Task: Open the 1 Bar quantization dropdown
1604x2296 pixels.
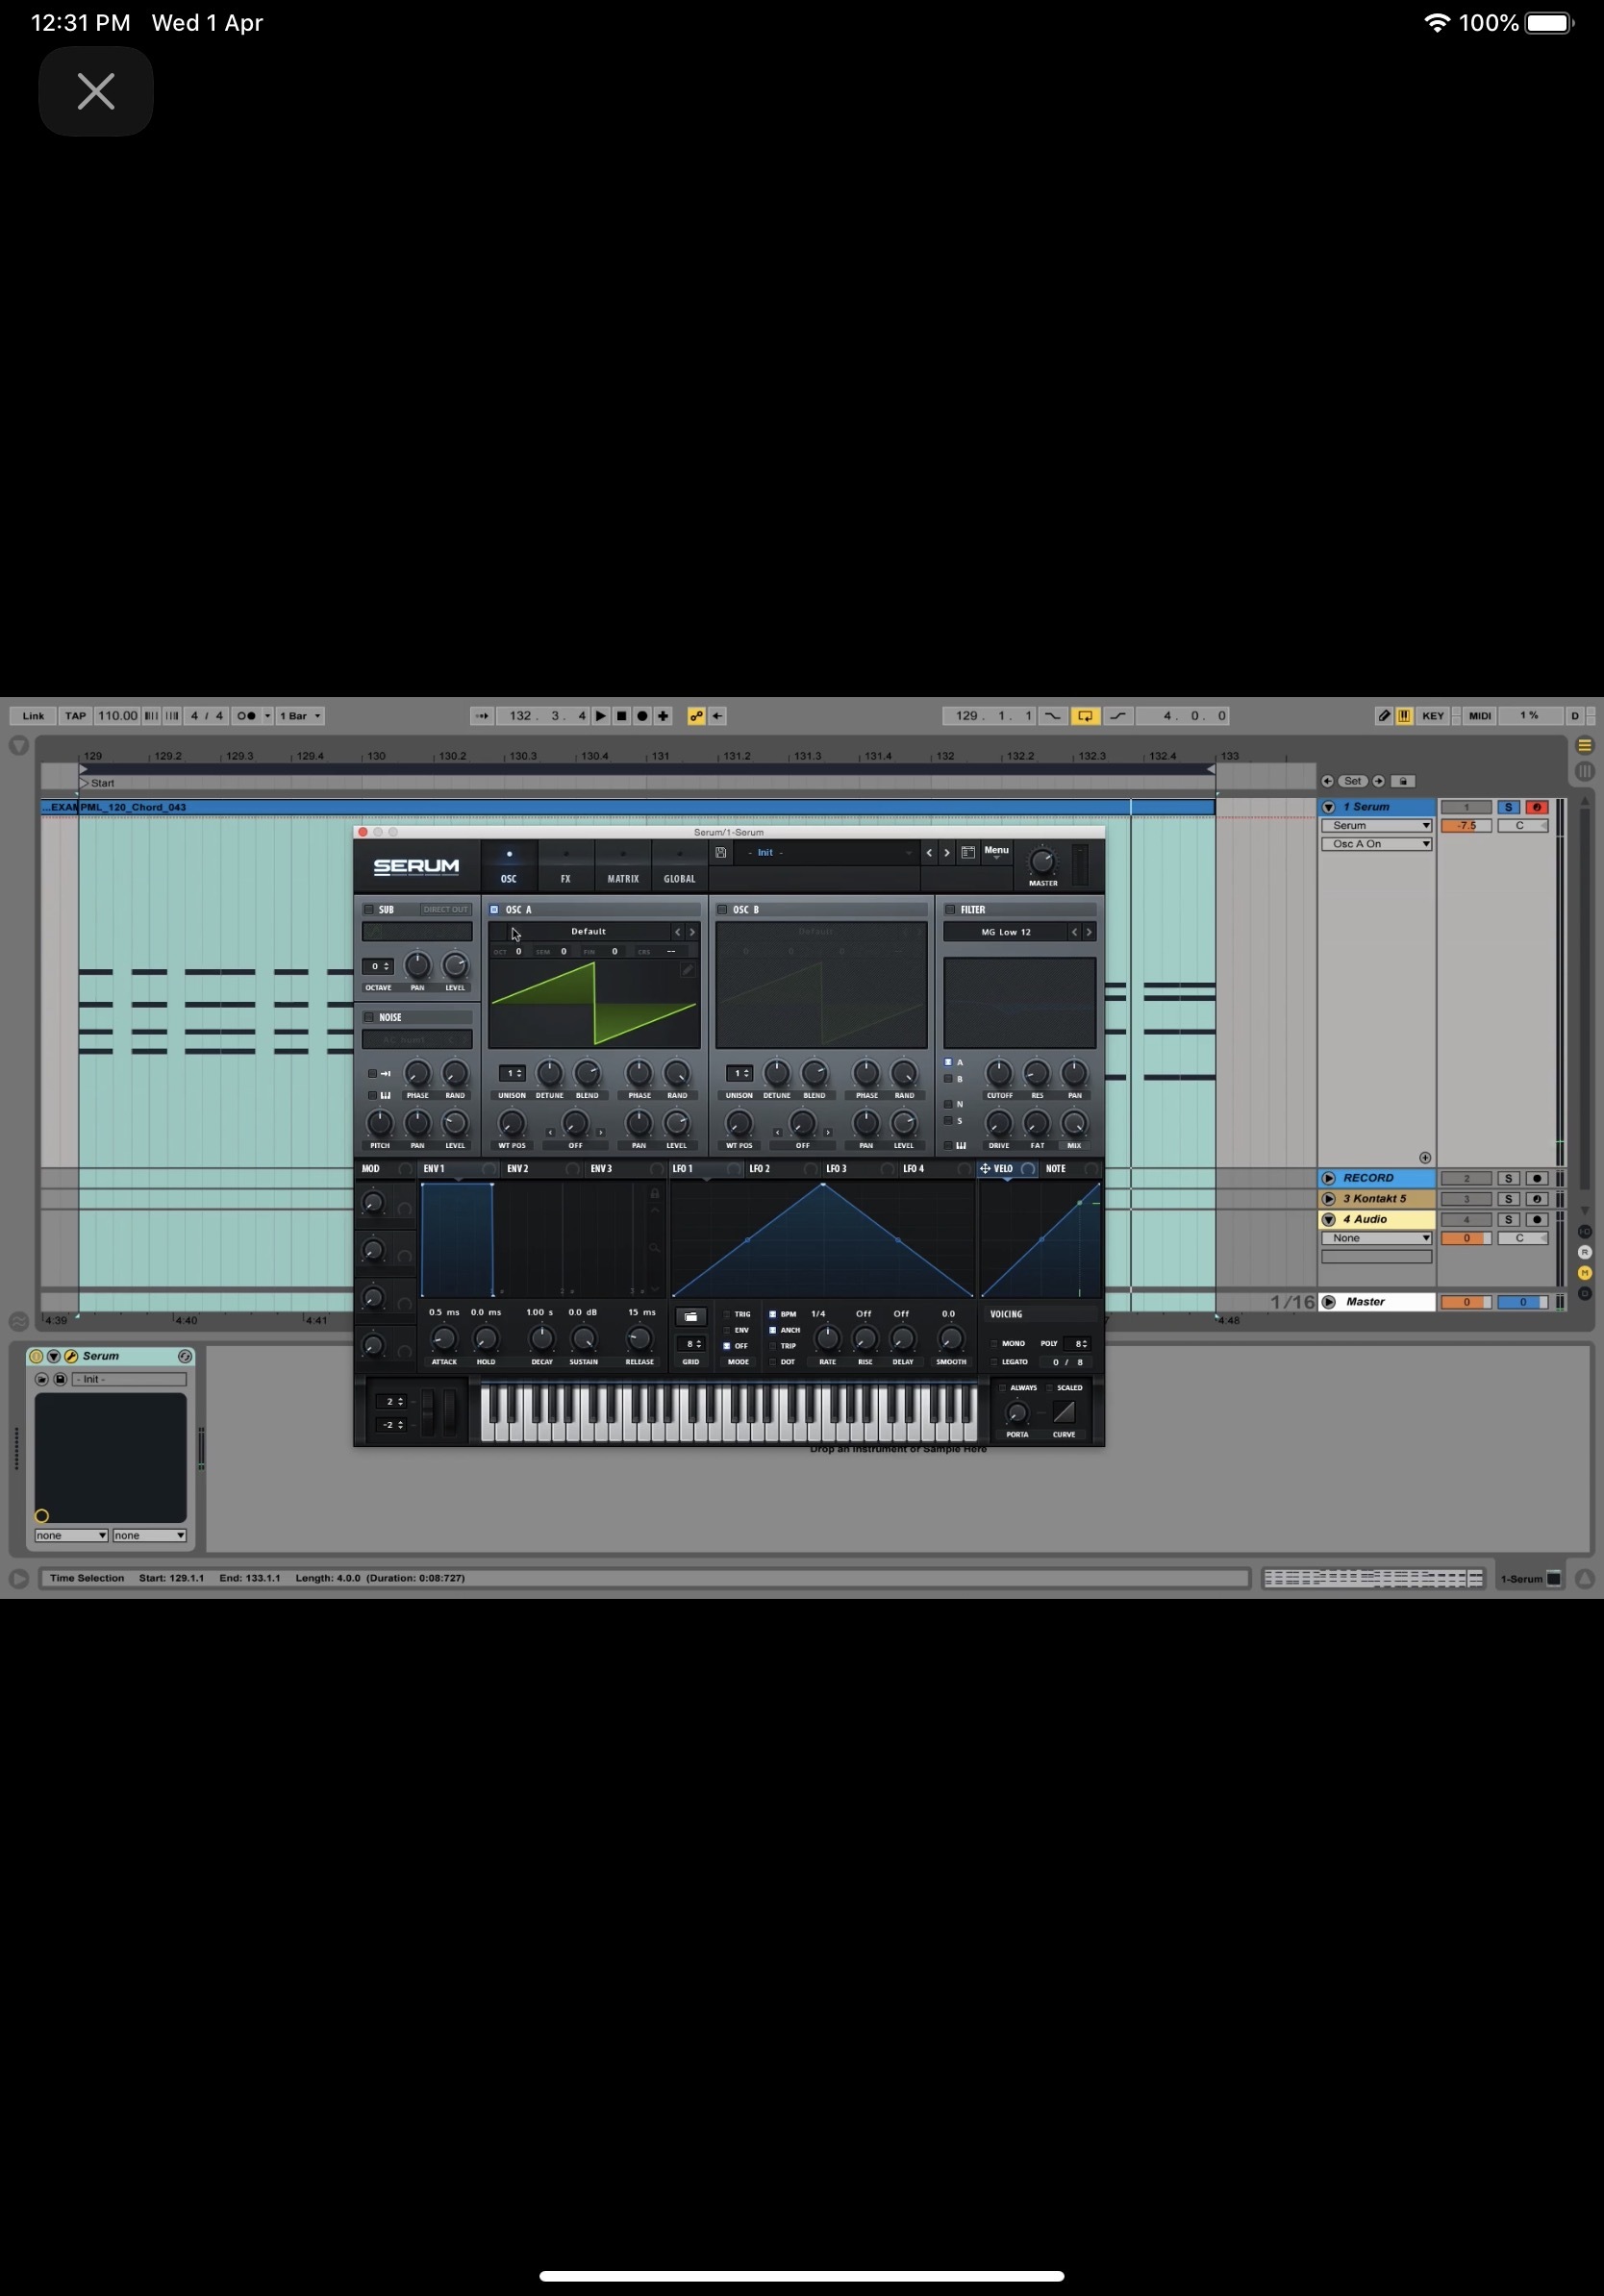Action: coord(300,716)
